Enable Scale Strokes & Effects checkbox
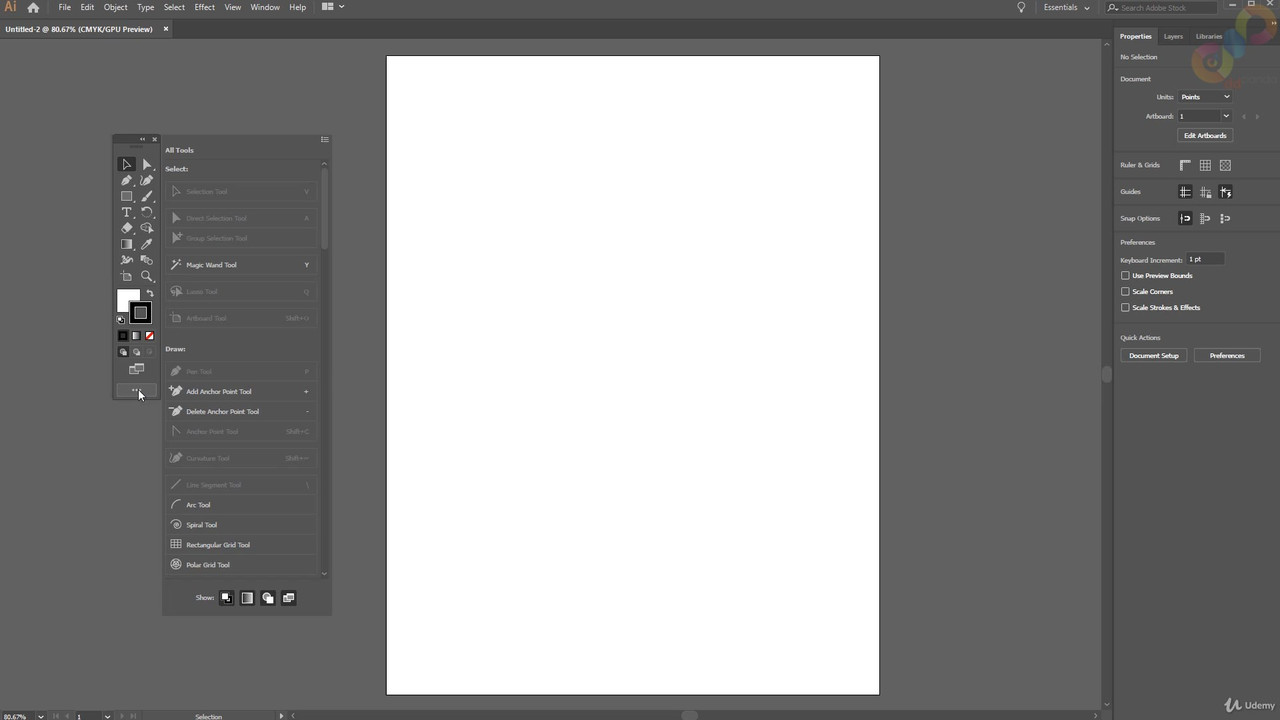This screenshot has height=720, width=1280. pos(1125,308)
